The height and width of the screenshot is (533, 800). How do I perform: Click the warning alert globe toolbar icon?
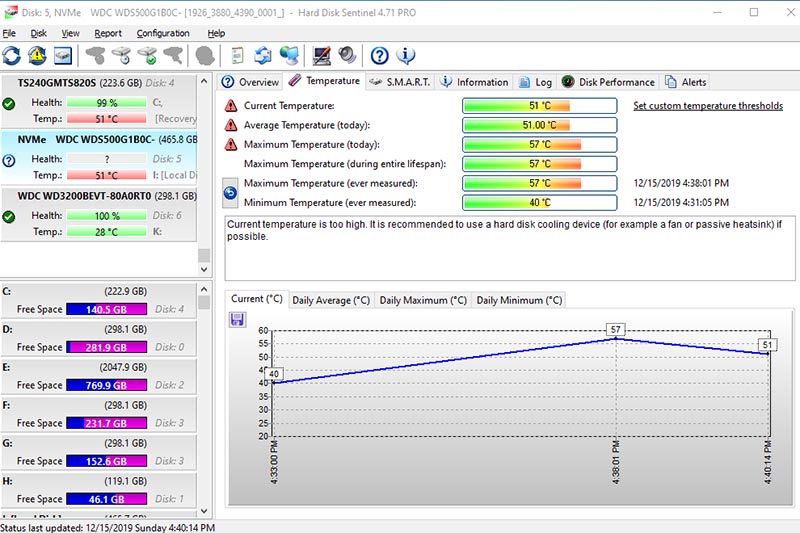[x=37, y=55]
